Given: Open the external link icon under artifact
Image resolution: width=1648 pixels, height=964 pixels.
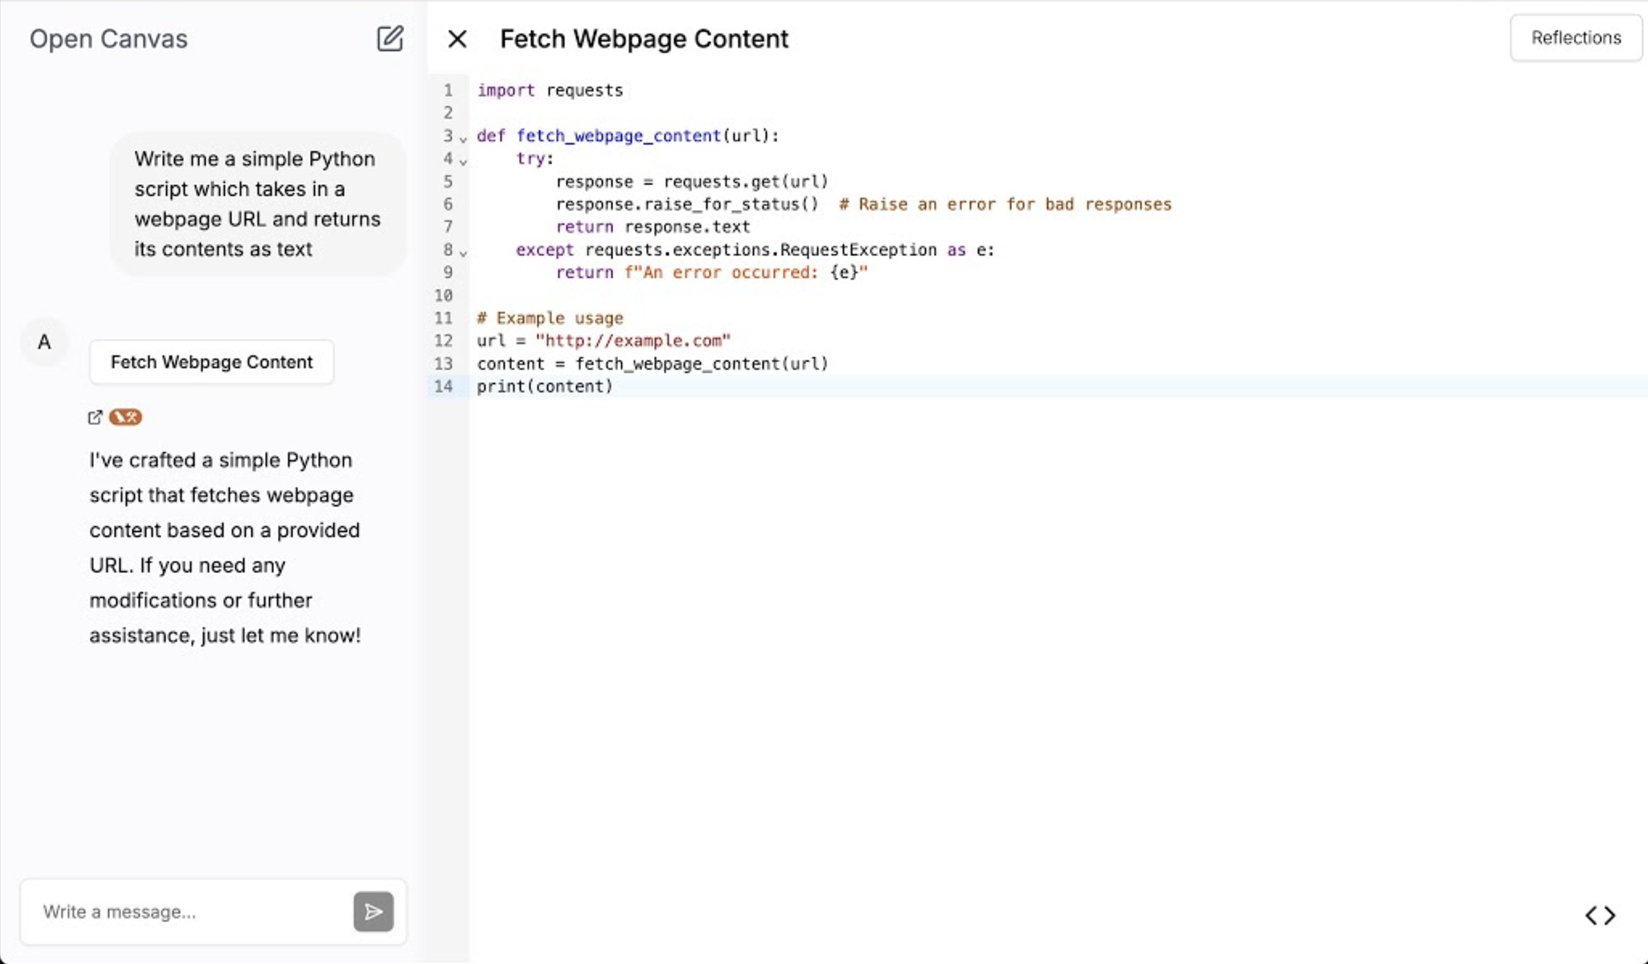Looking at the screenshot, I should 95,417.
